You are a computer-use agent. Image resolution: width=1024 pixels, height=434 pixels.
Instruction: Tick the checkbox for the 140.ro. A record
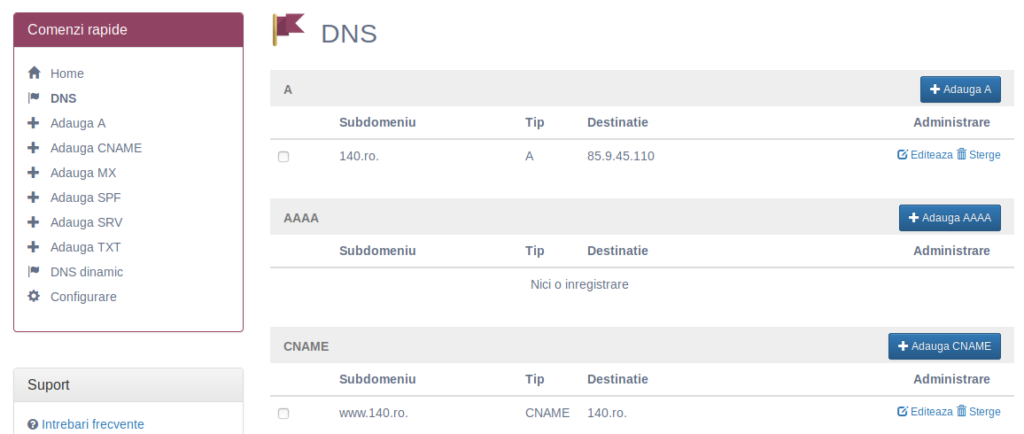[x=283, y=157]
